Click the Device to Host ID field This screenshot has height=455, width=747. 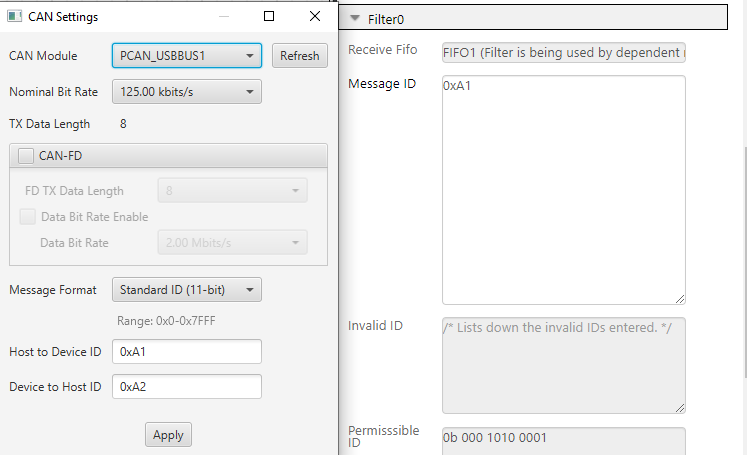tap(186, 387)
